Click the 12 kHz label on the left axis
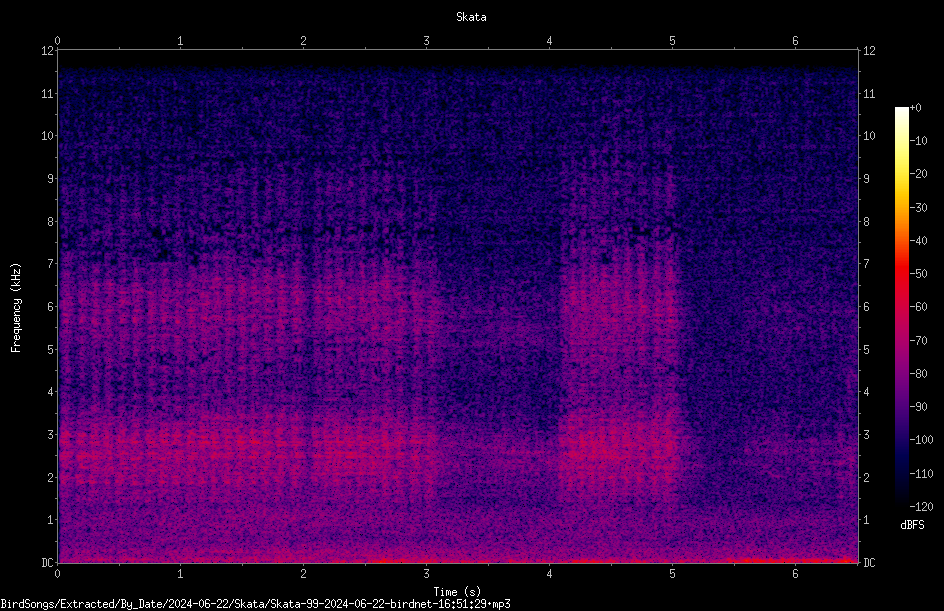 pyautogui.click(x=47, y=51)
